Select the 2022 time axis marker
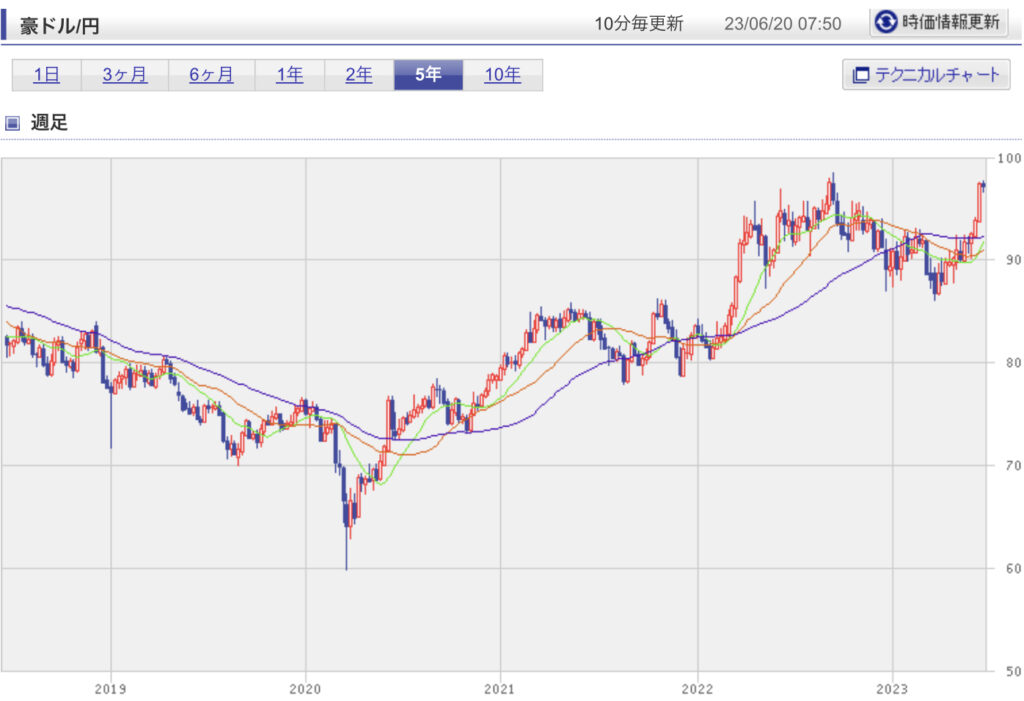The image size is (1024, 701). tap(696, 688)
